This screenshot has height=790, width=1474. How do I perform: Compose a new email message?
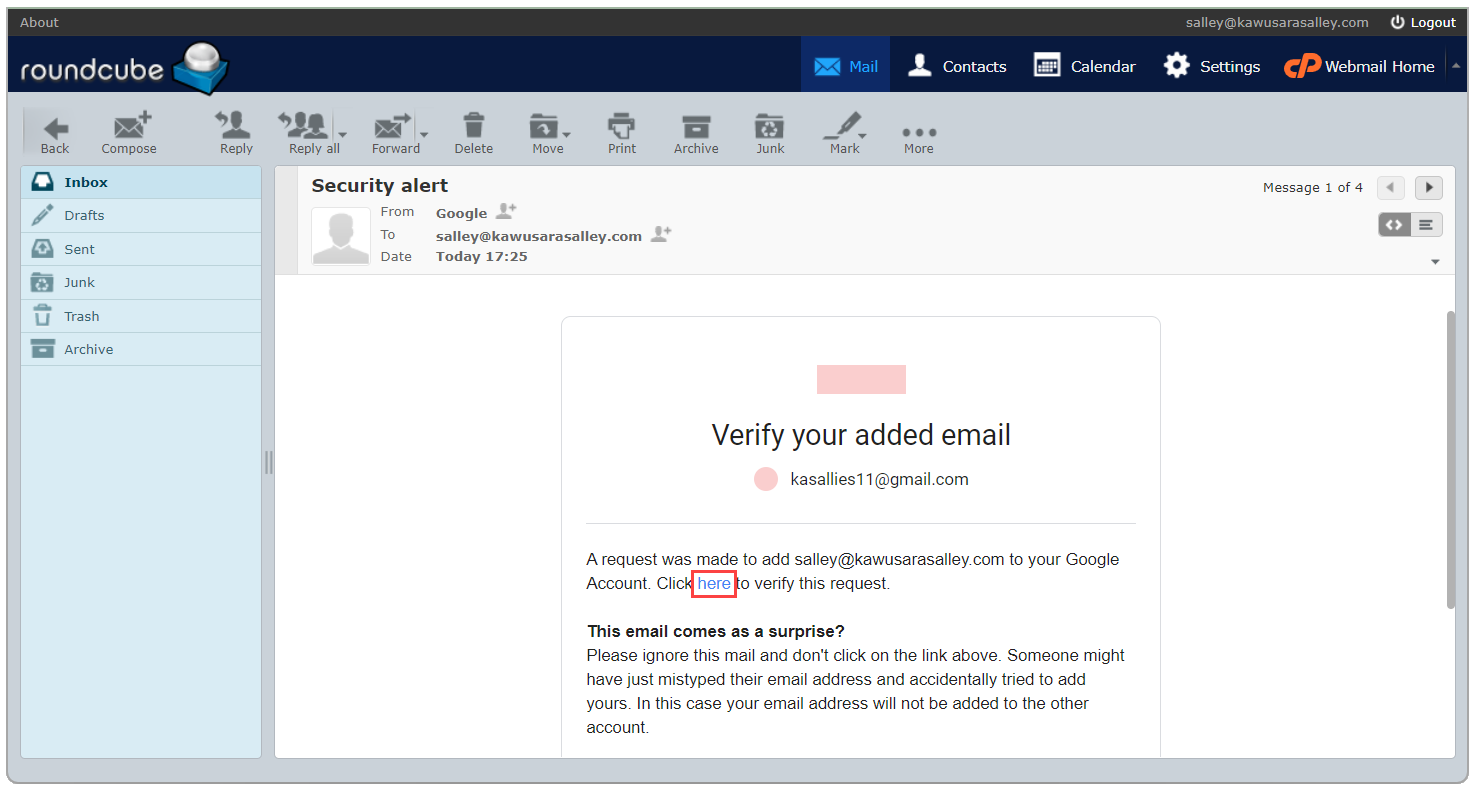tap(129, 134)
